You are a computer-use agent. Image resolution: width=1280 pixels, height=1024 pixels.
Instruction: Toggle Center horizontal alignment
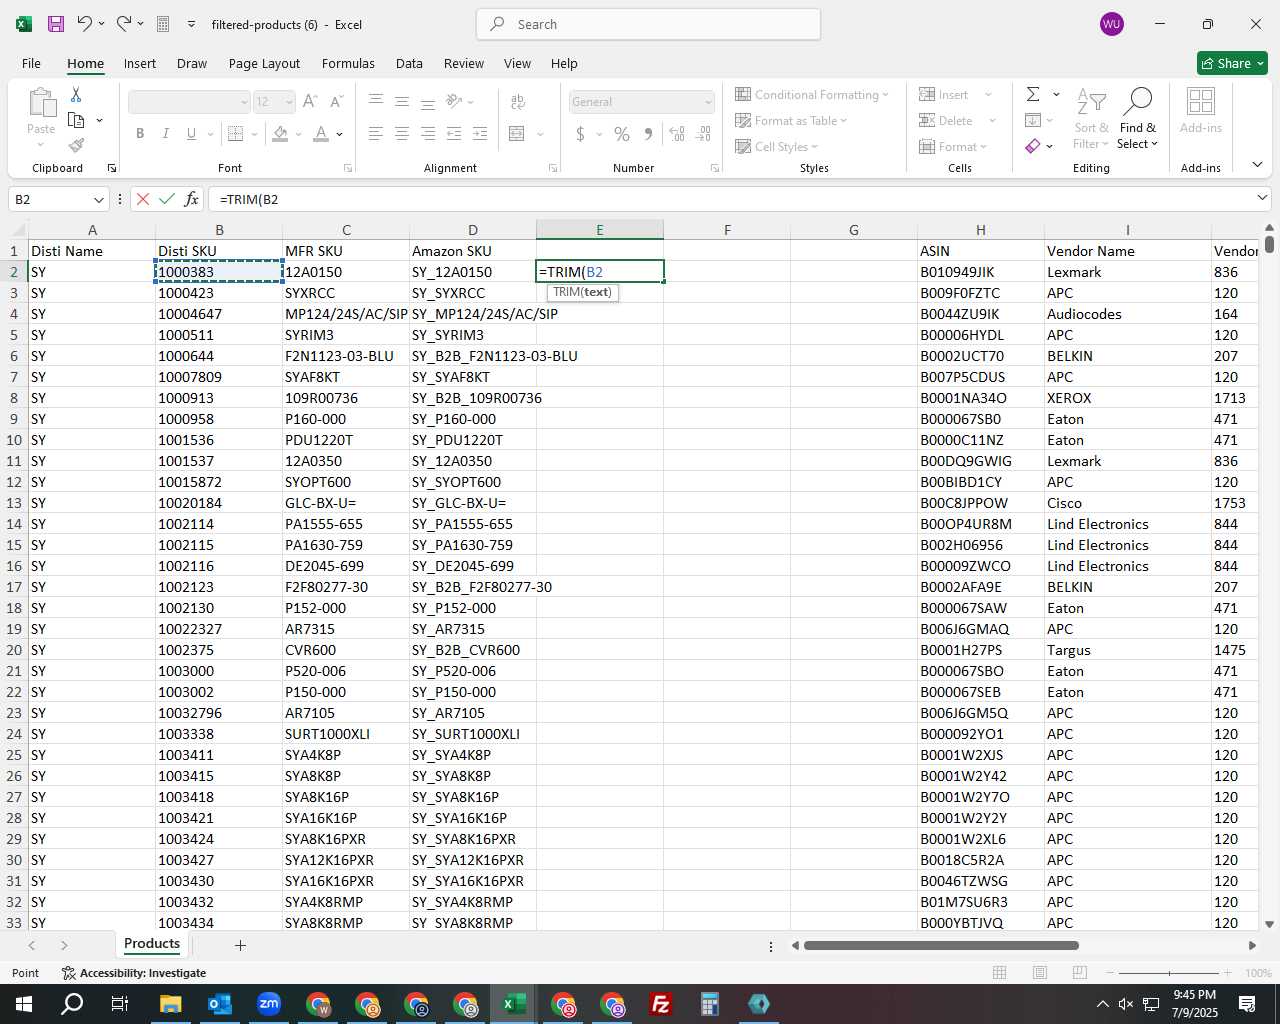(402, 134)
